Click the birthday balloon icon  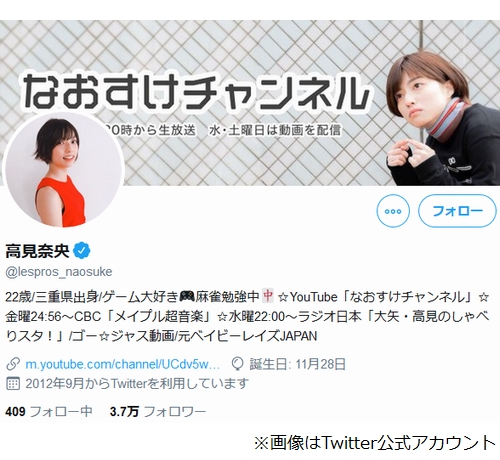pos(237,364)
